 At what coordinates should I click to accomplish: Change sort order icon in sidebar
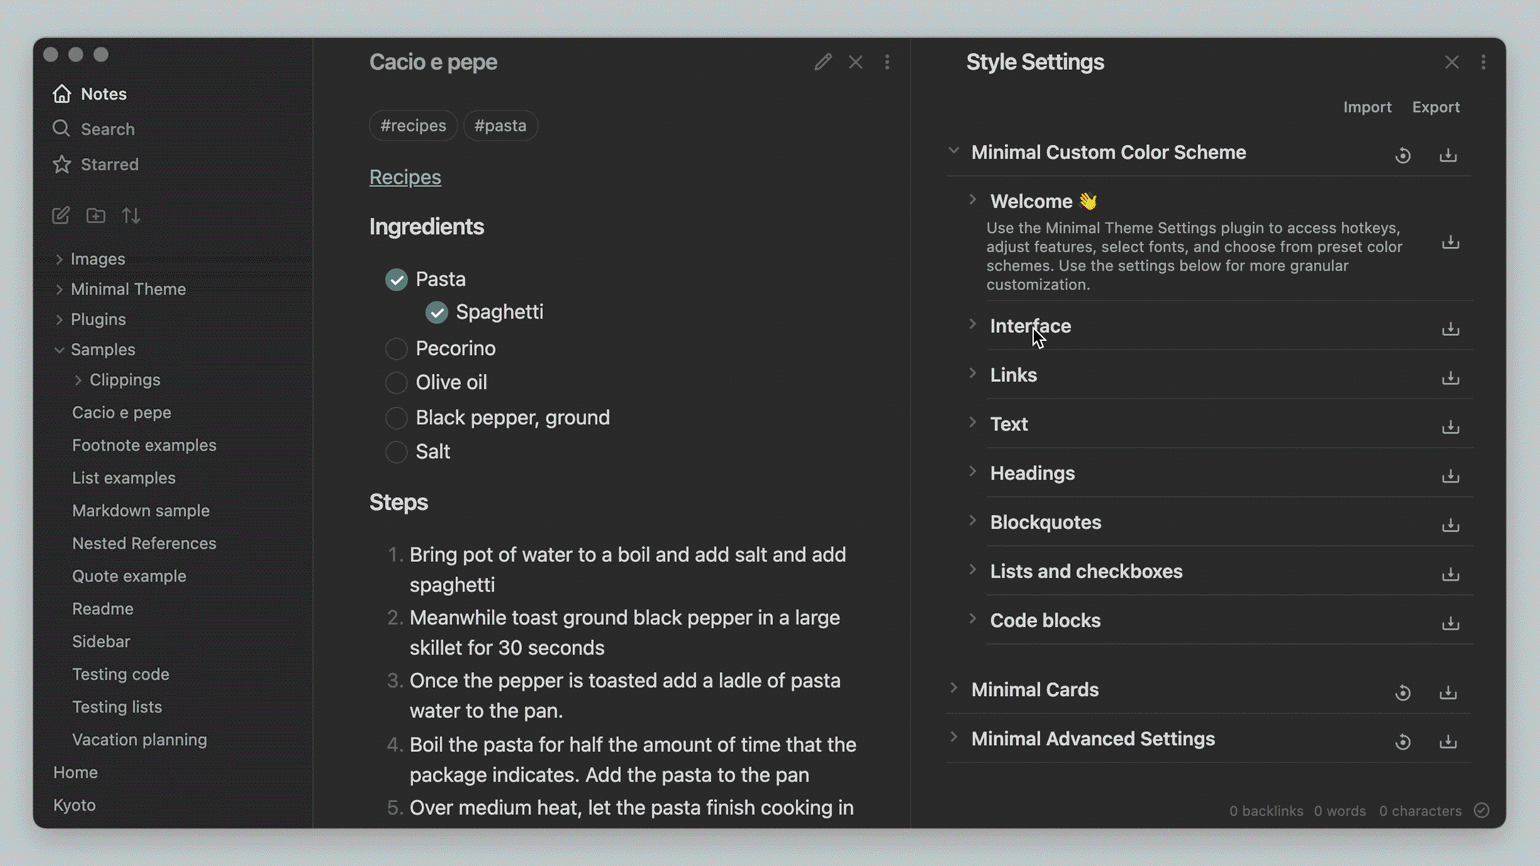[x=131, y=215]
